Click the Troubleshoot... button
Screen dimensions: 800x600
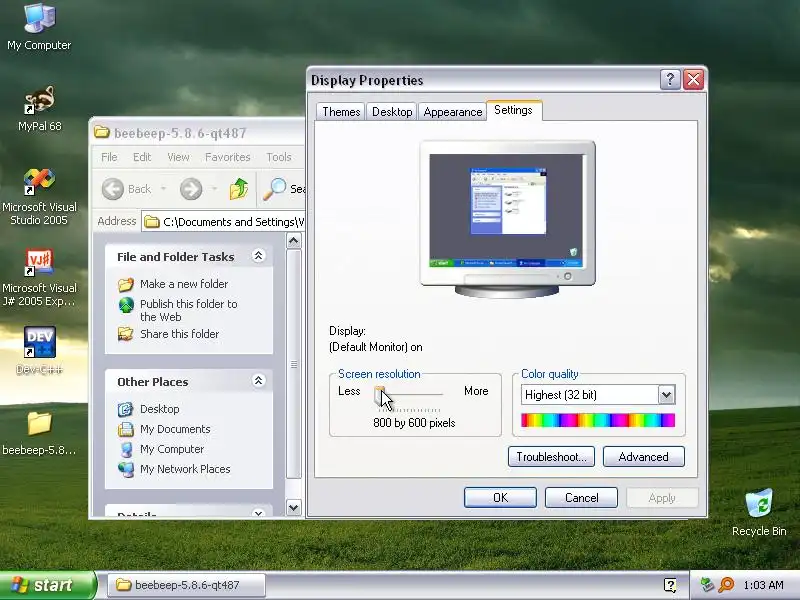551,457
